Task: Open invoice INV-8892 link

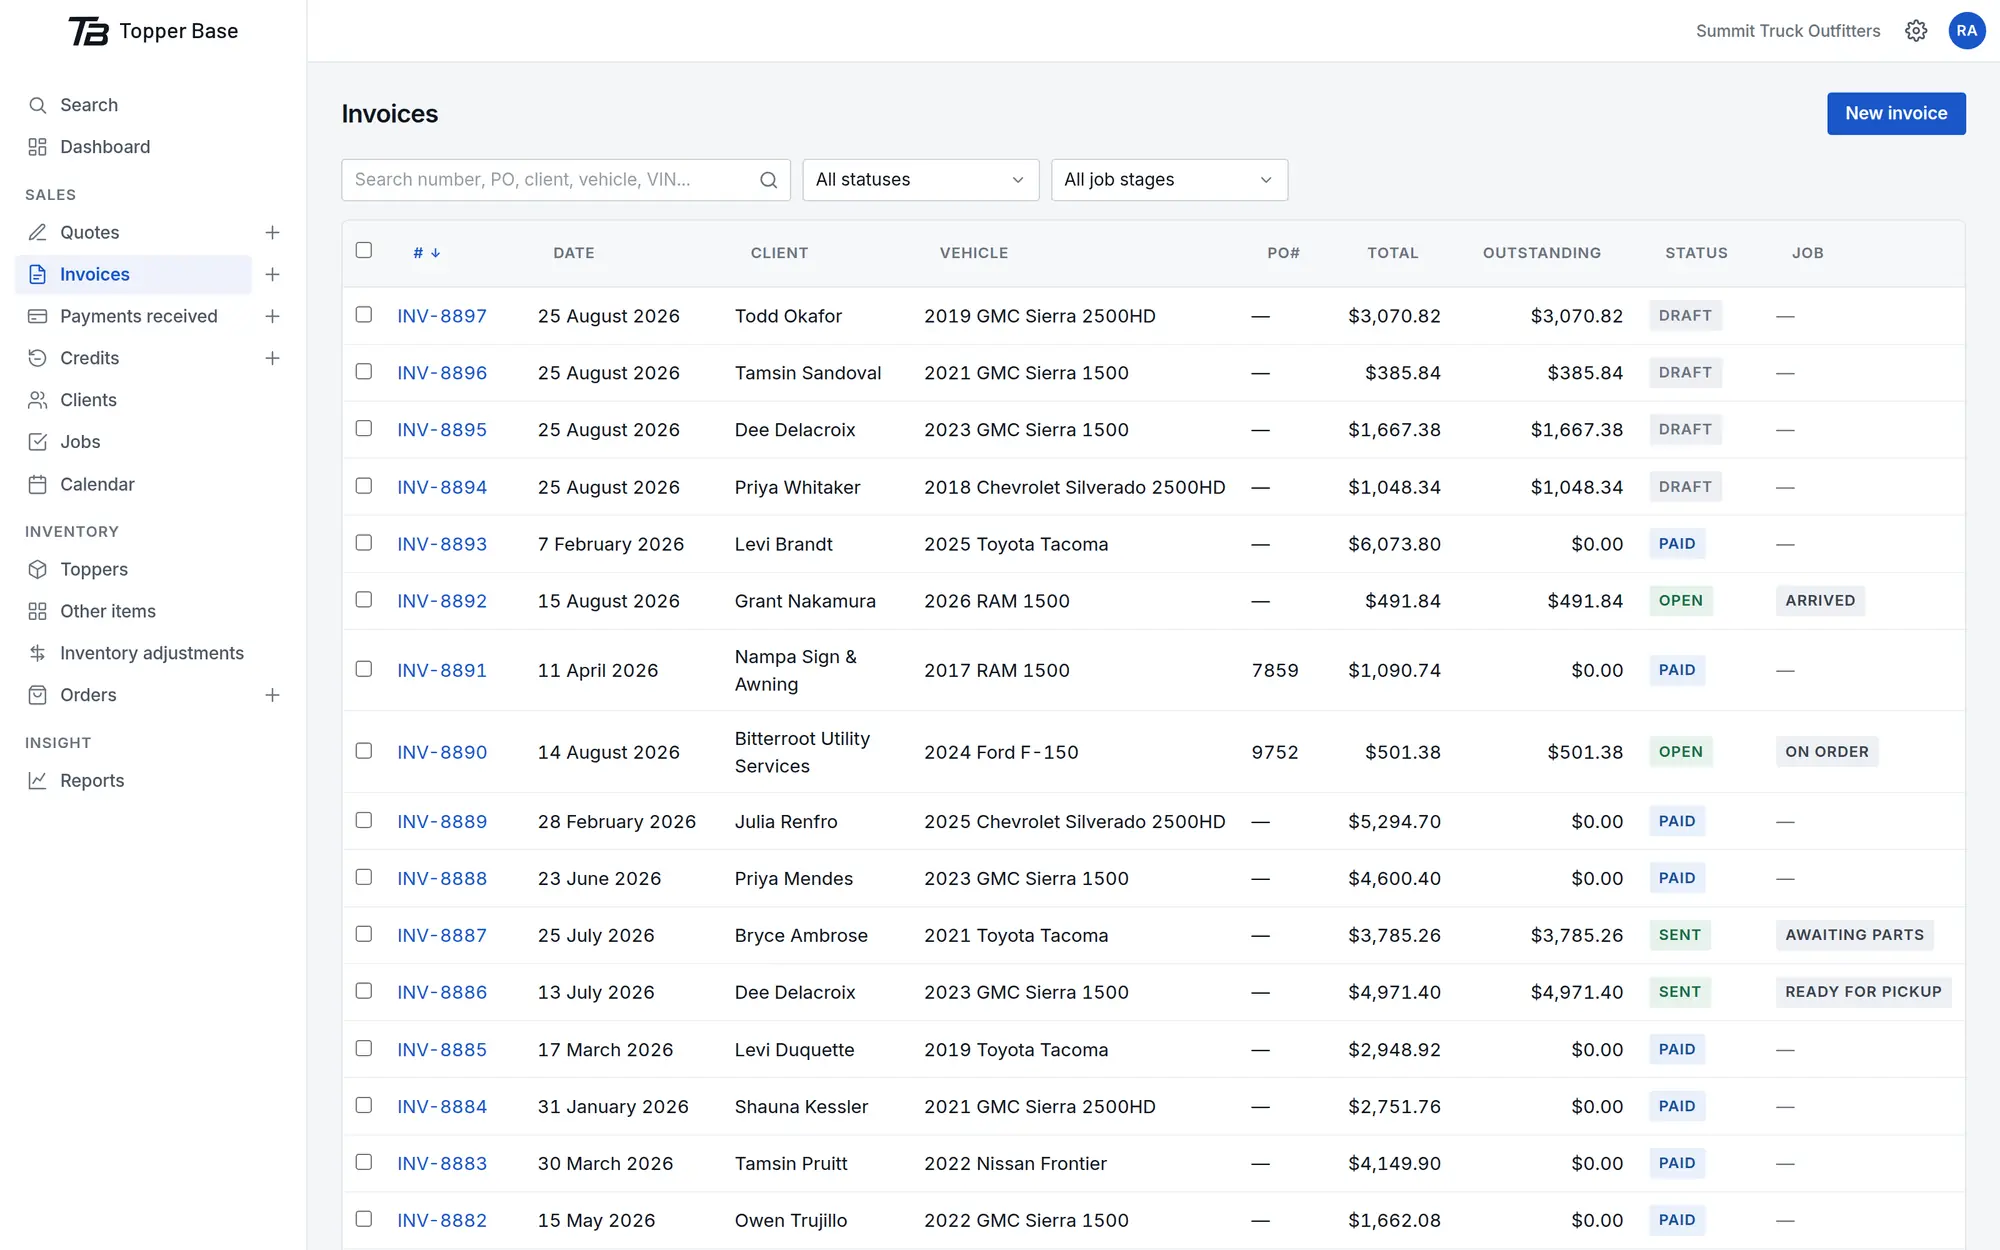Action: pos(442,601)
